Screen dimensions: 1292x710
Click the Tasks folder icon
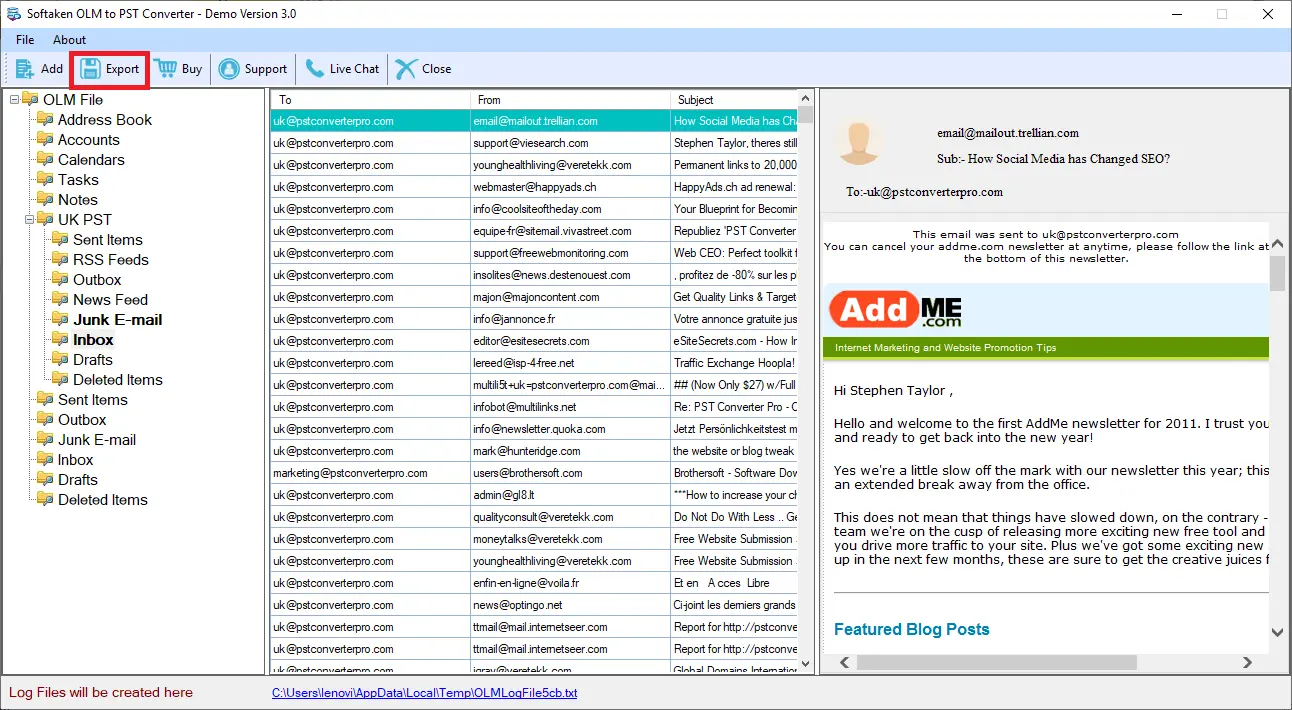tap(44, 180)
